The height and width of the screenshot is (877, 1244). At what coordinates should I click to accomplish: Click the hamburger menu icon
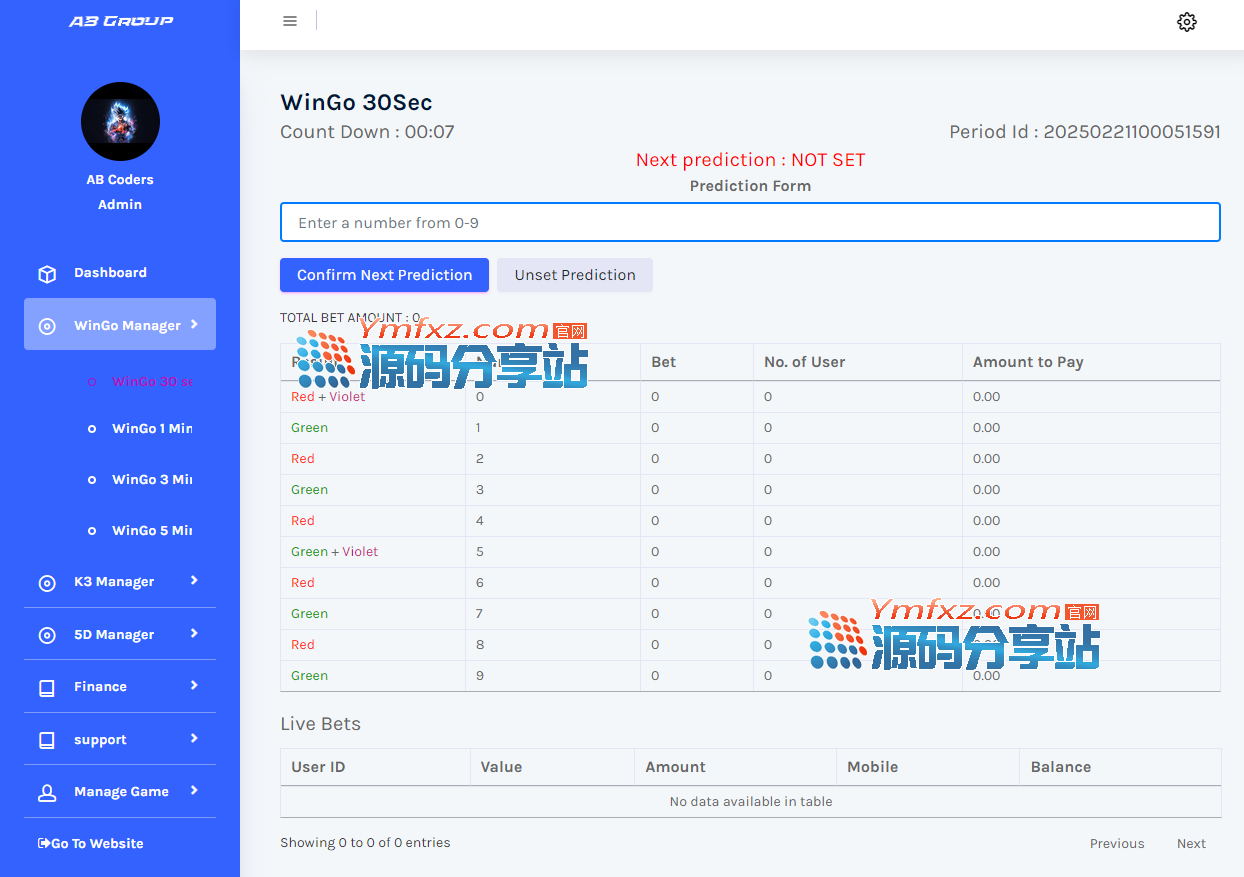point(290,21)
